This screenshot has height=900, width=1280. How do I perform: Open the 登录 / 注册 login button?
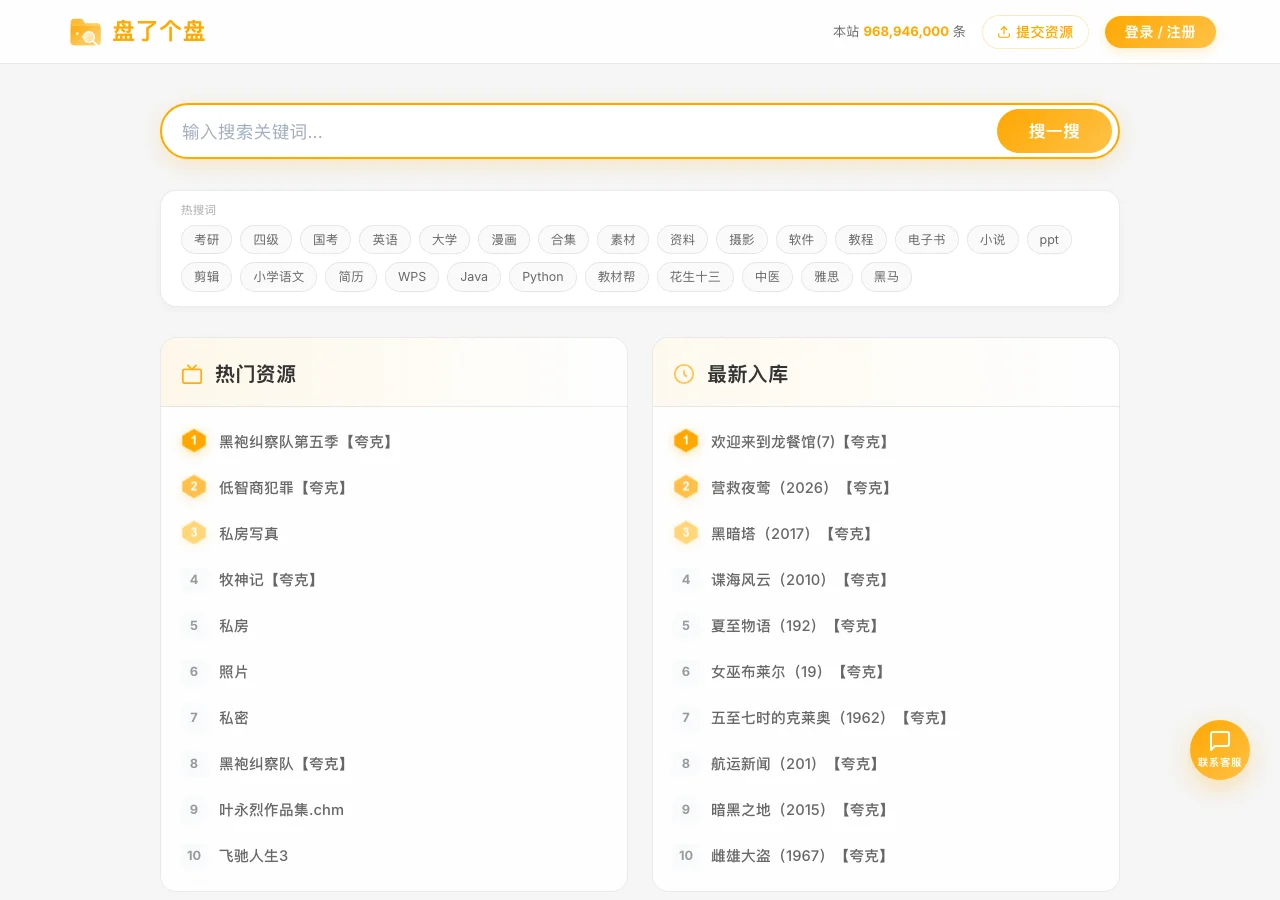(1160, 32)
